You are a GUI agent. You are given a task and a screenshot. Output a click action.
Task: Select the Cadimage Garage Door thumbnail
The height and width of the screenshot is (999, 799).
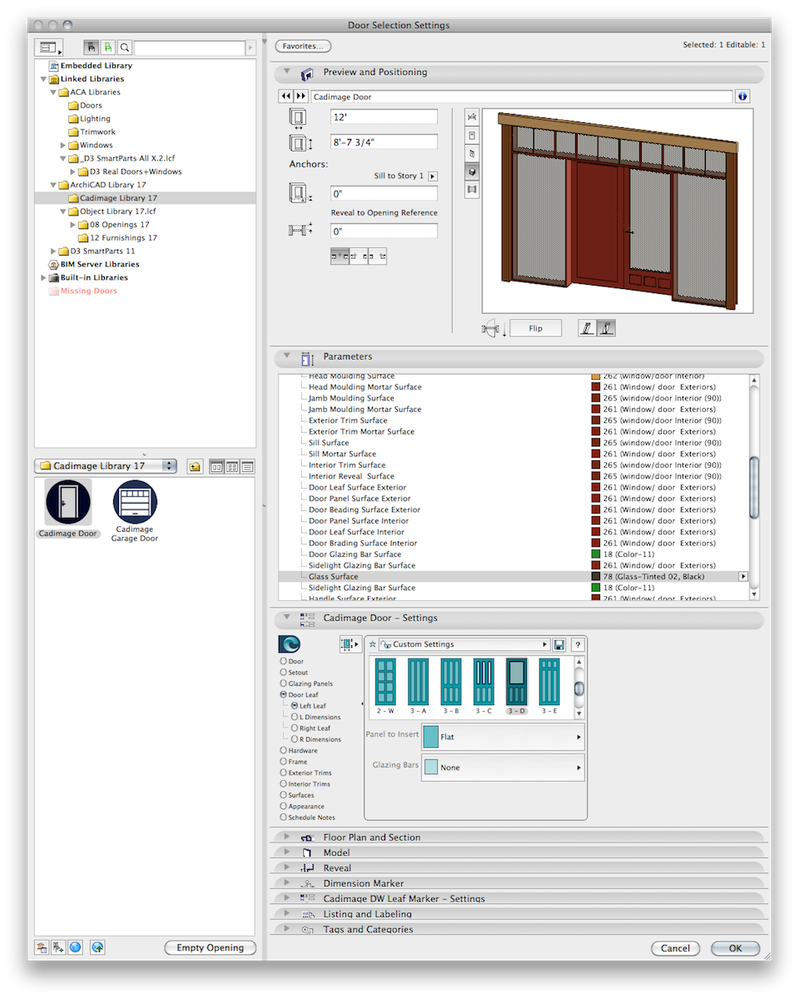click(x=134, y=512)
